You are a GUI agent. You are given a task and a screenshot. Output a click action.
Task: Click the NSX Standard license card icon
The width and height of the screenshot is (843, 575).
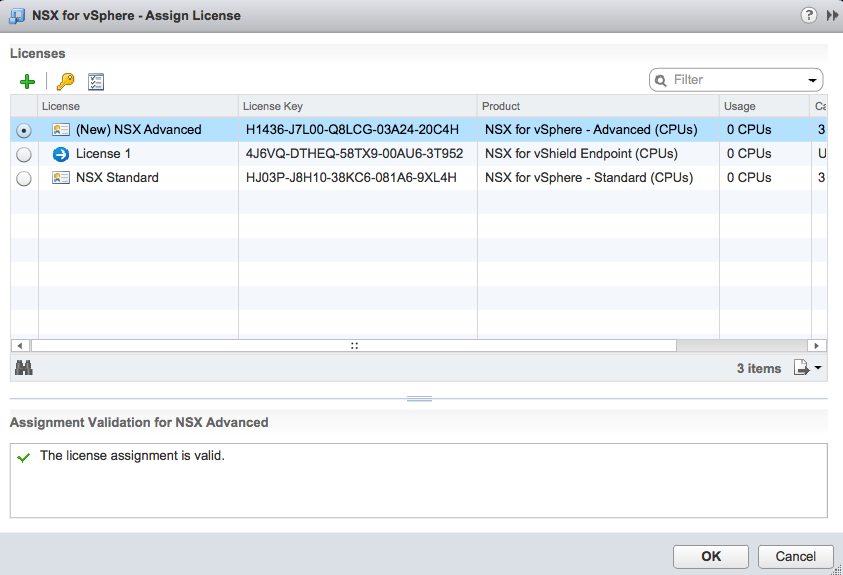click(x=61, y=178)
